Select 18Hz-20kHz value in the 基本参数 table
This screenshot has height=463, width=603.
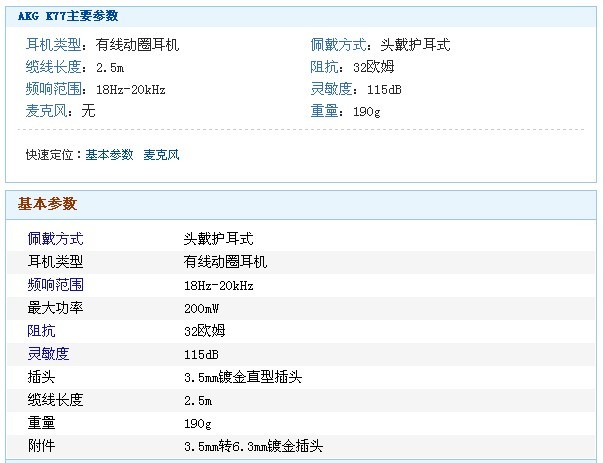pos(219,285)
